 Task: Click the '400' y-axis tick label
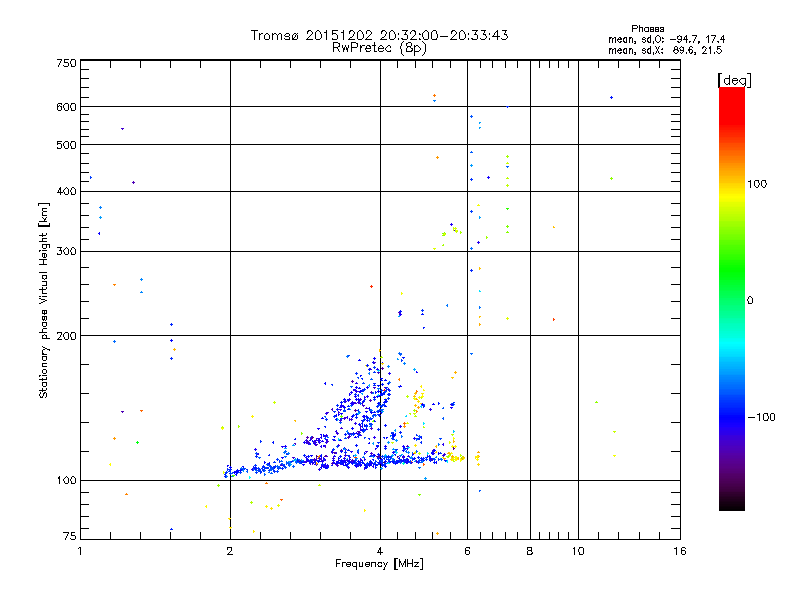pyautogui.click(x=66, y=192)
